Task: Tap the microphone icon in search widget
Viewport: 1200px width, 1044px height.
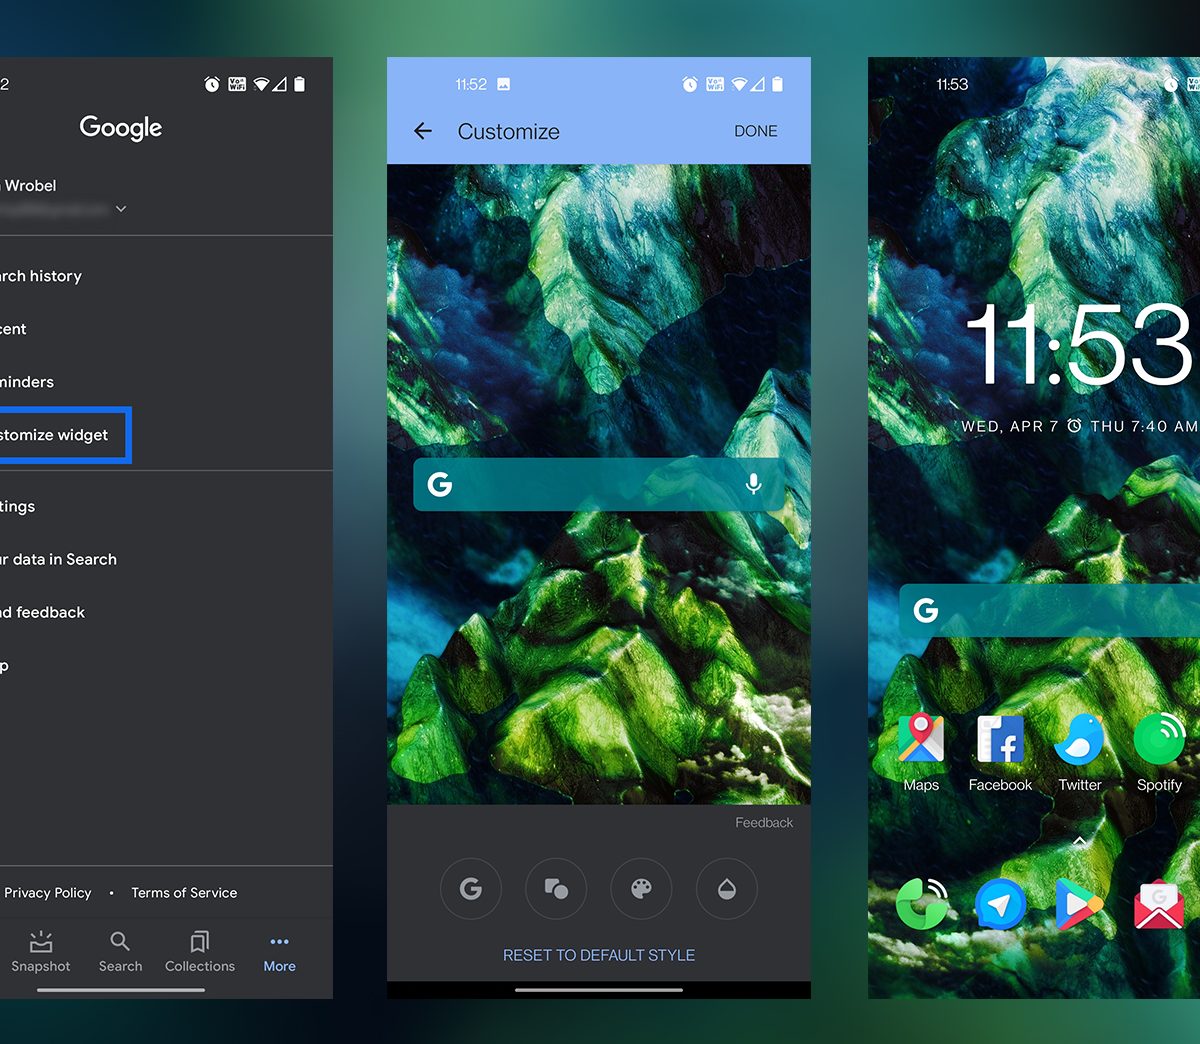Action: point(753,484)
